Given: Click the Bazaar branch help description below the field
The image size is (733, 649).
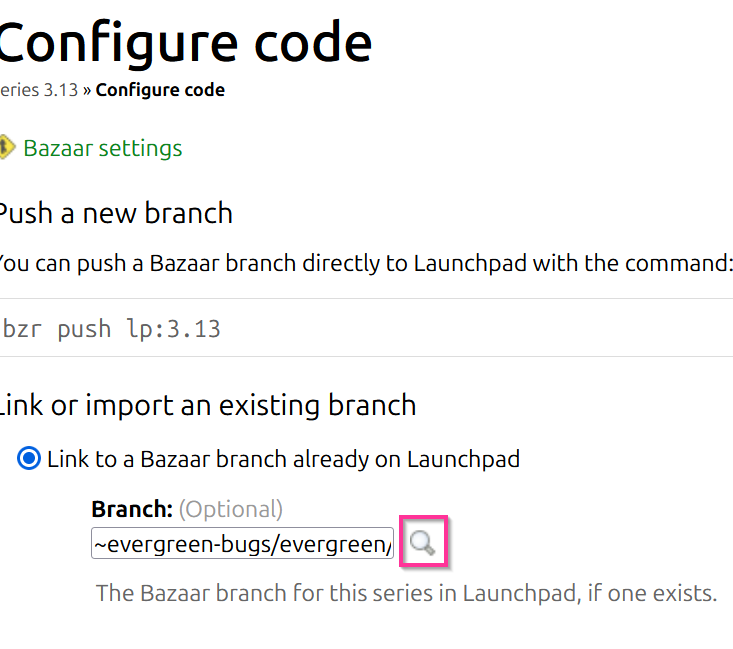Looking at the screenshot, I should pyautogui.click(x=406, y=593).
